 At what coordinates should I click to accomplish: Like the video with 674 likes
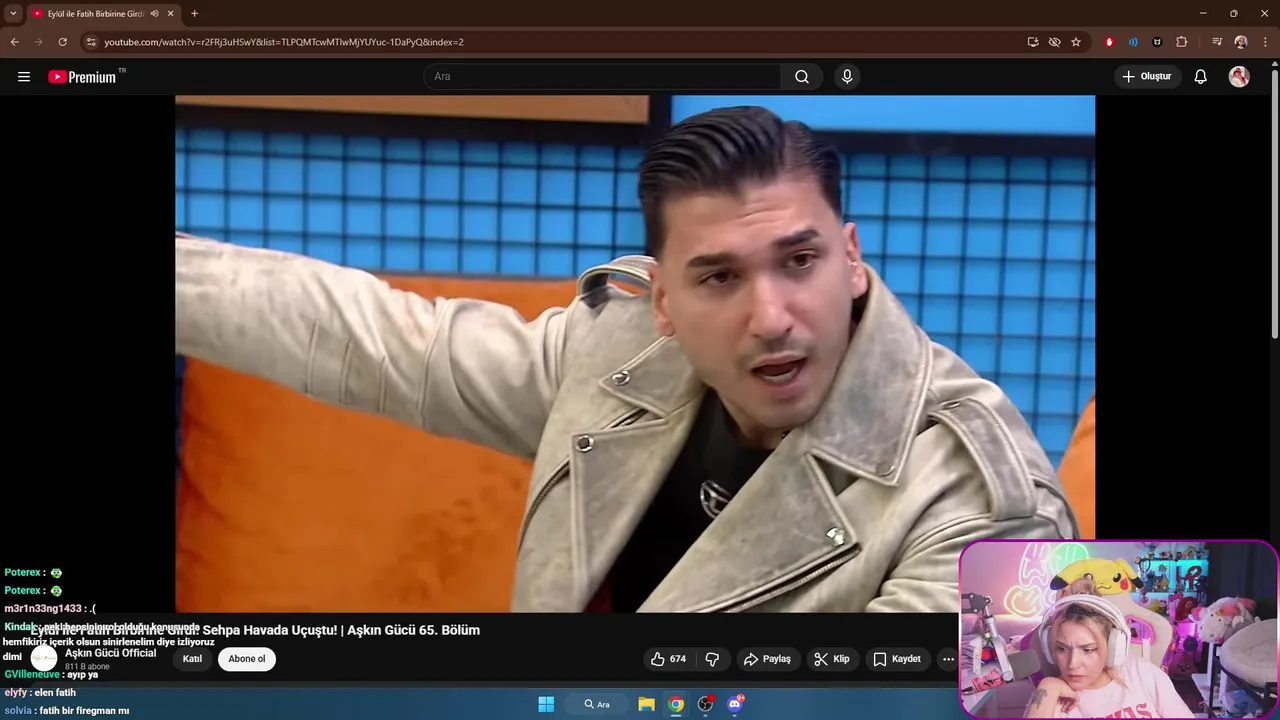tap(668, 659)
